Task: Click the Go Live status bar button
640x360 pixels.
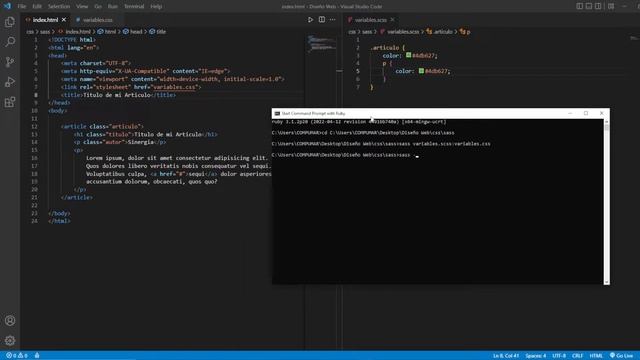Action: pos(621,356)
